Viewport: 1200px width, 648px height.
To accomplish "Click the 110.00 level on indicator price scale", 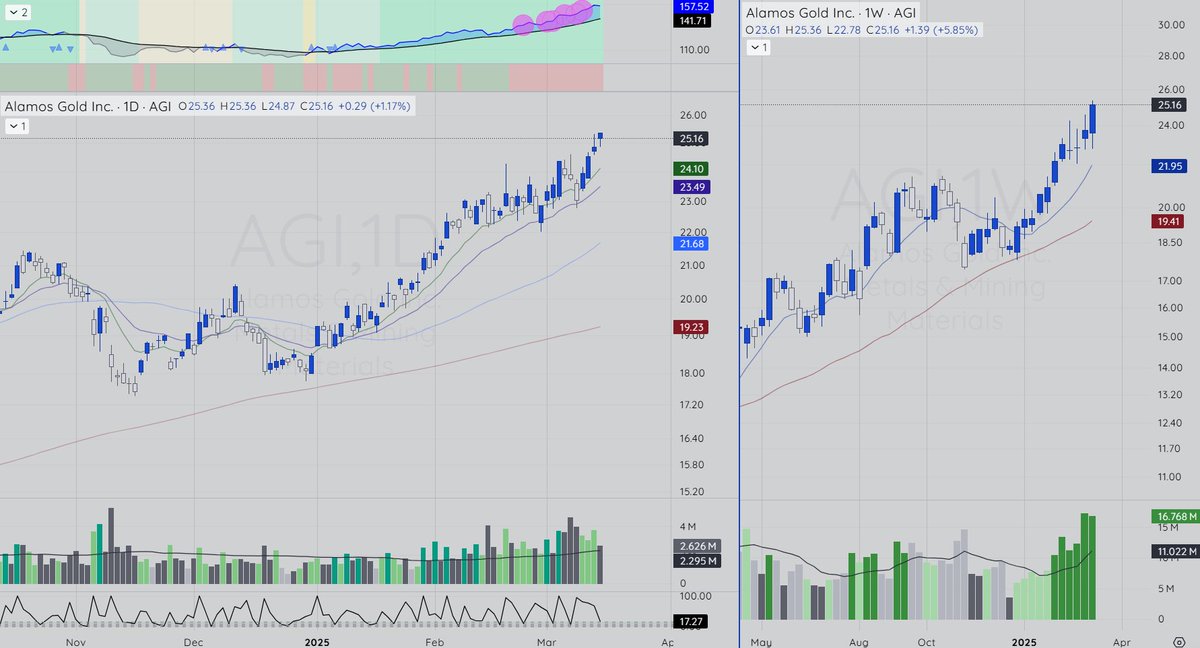I will [x=693, y=48].
